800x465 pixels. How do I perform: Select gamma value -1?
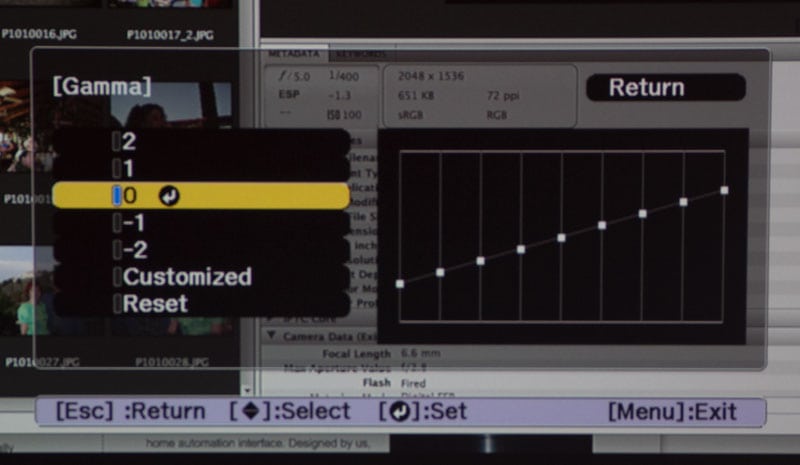click(201, 223)
